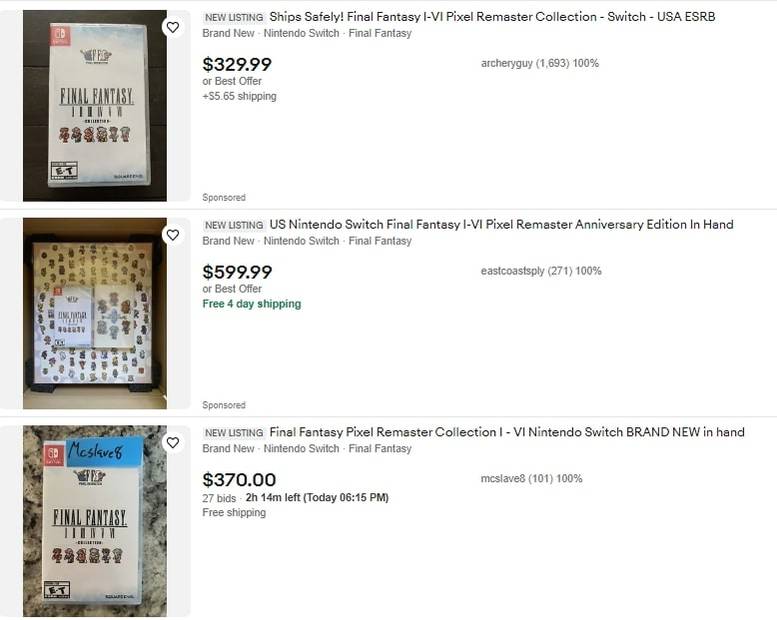Toggle watchlist heart on the mcslave8 listing
The image size is (777, 620).
[x=173, y=443]
